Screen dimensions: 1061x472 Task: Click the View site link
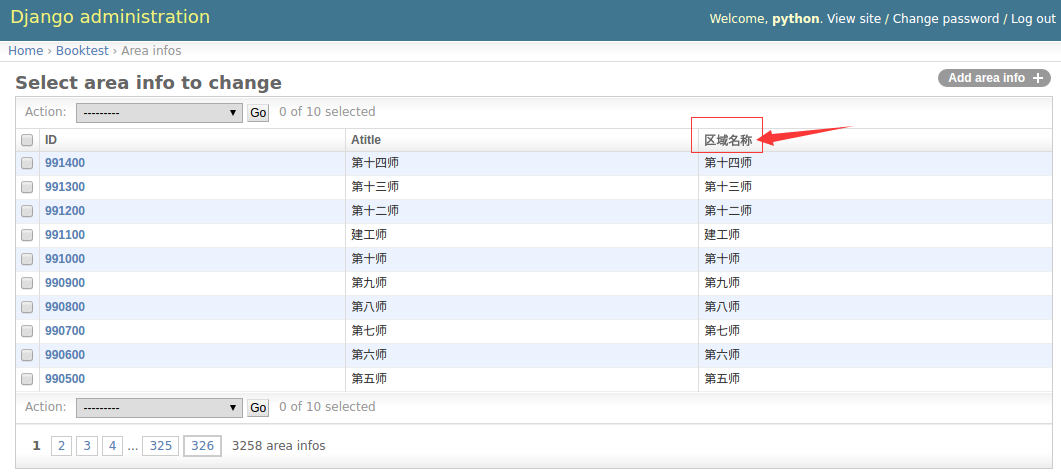coord(854,19)
